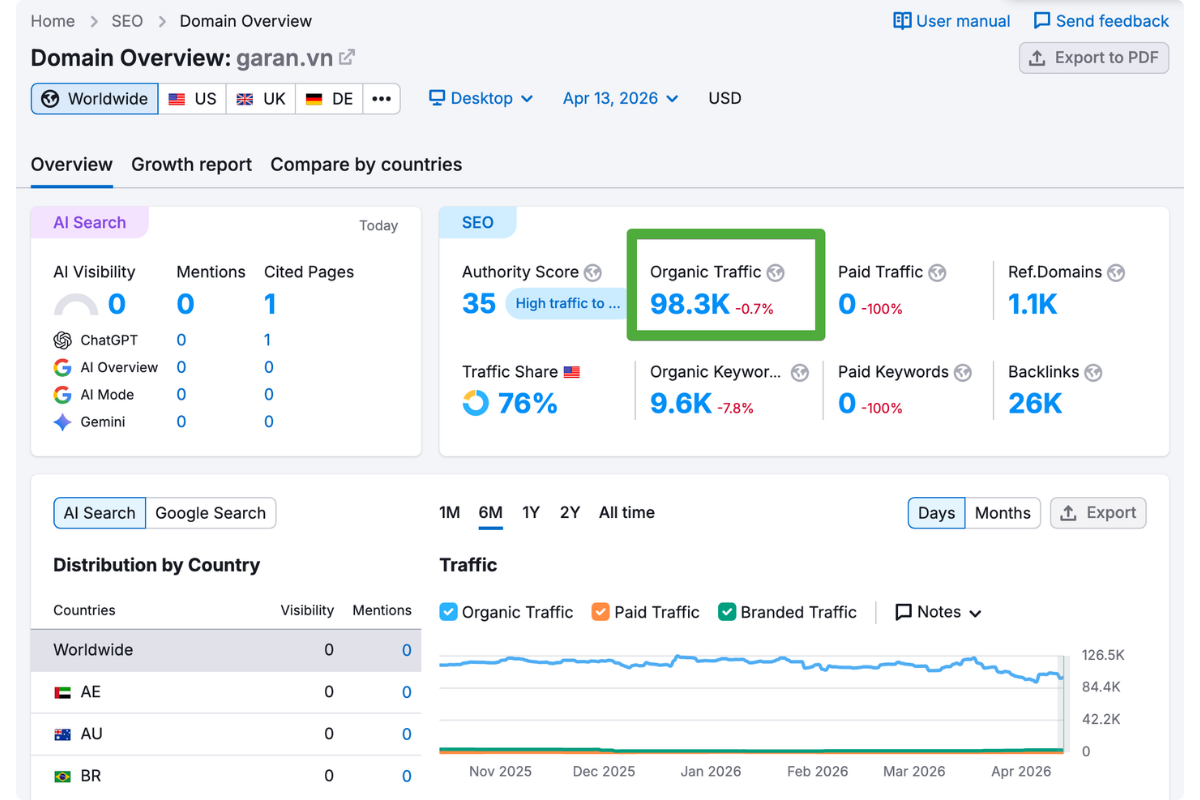1200x800 pixels.
Task: Click the ChatGPT logo icon
Action: point(63,340)
